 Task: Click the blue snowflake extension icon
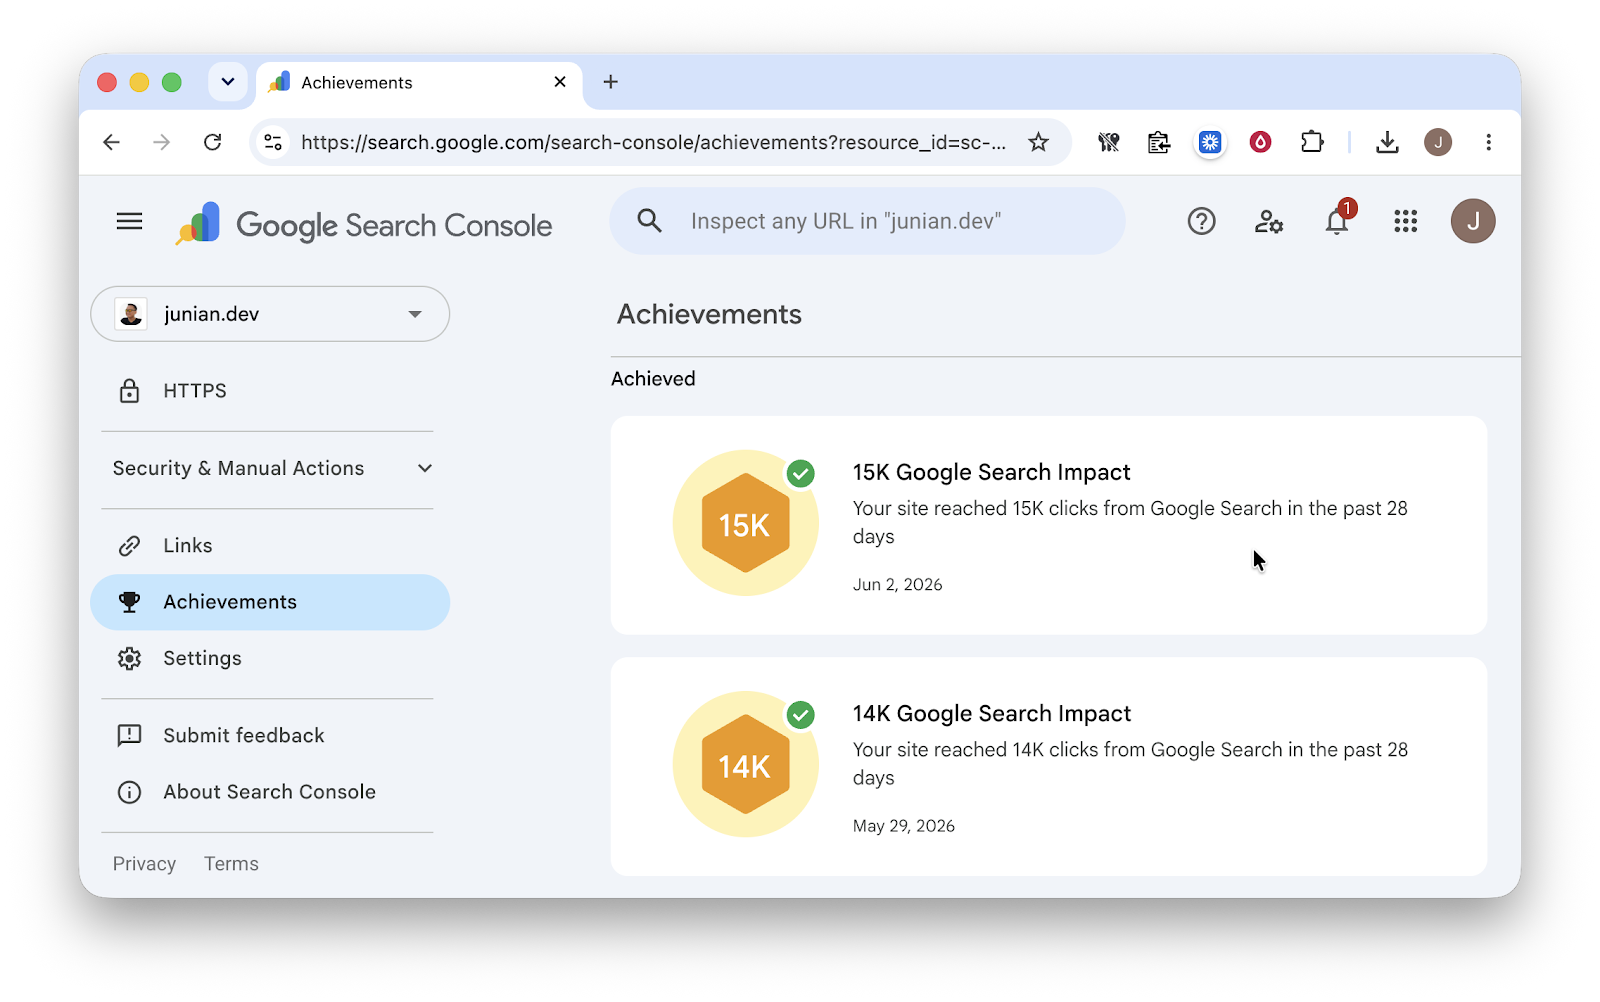(x=1210, y=142)
